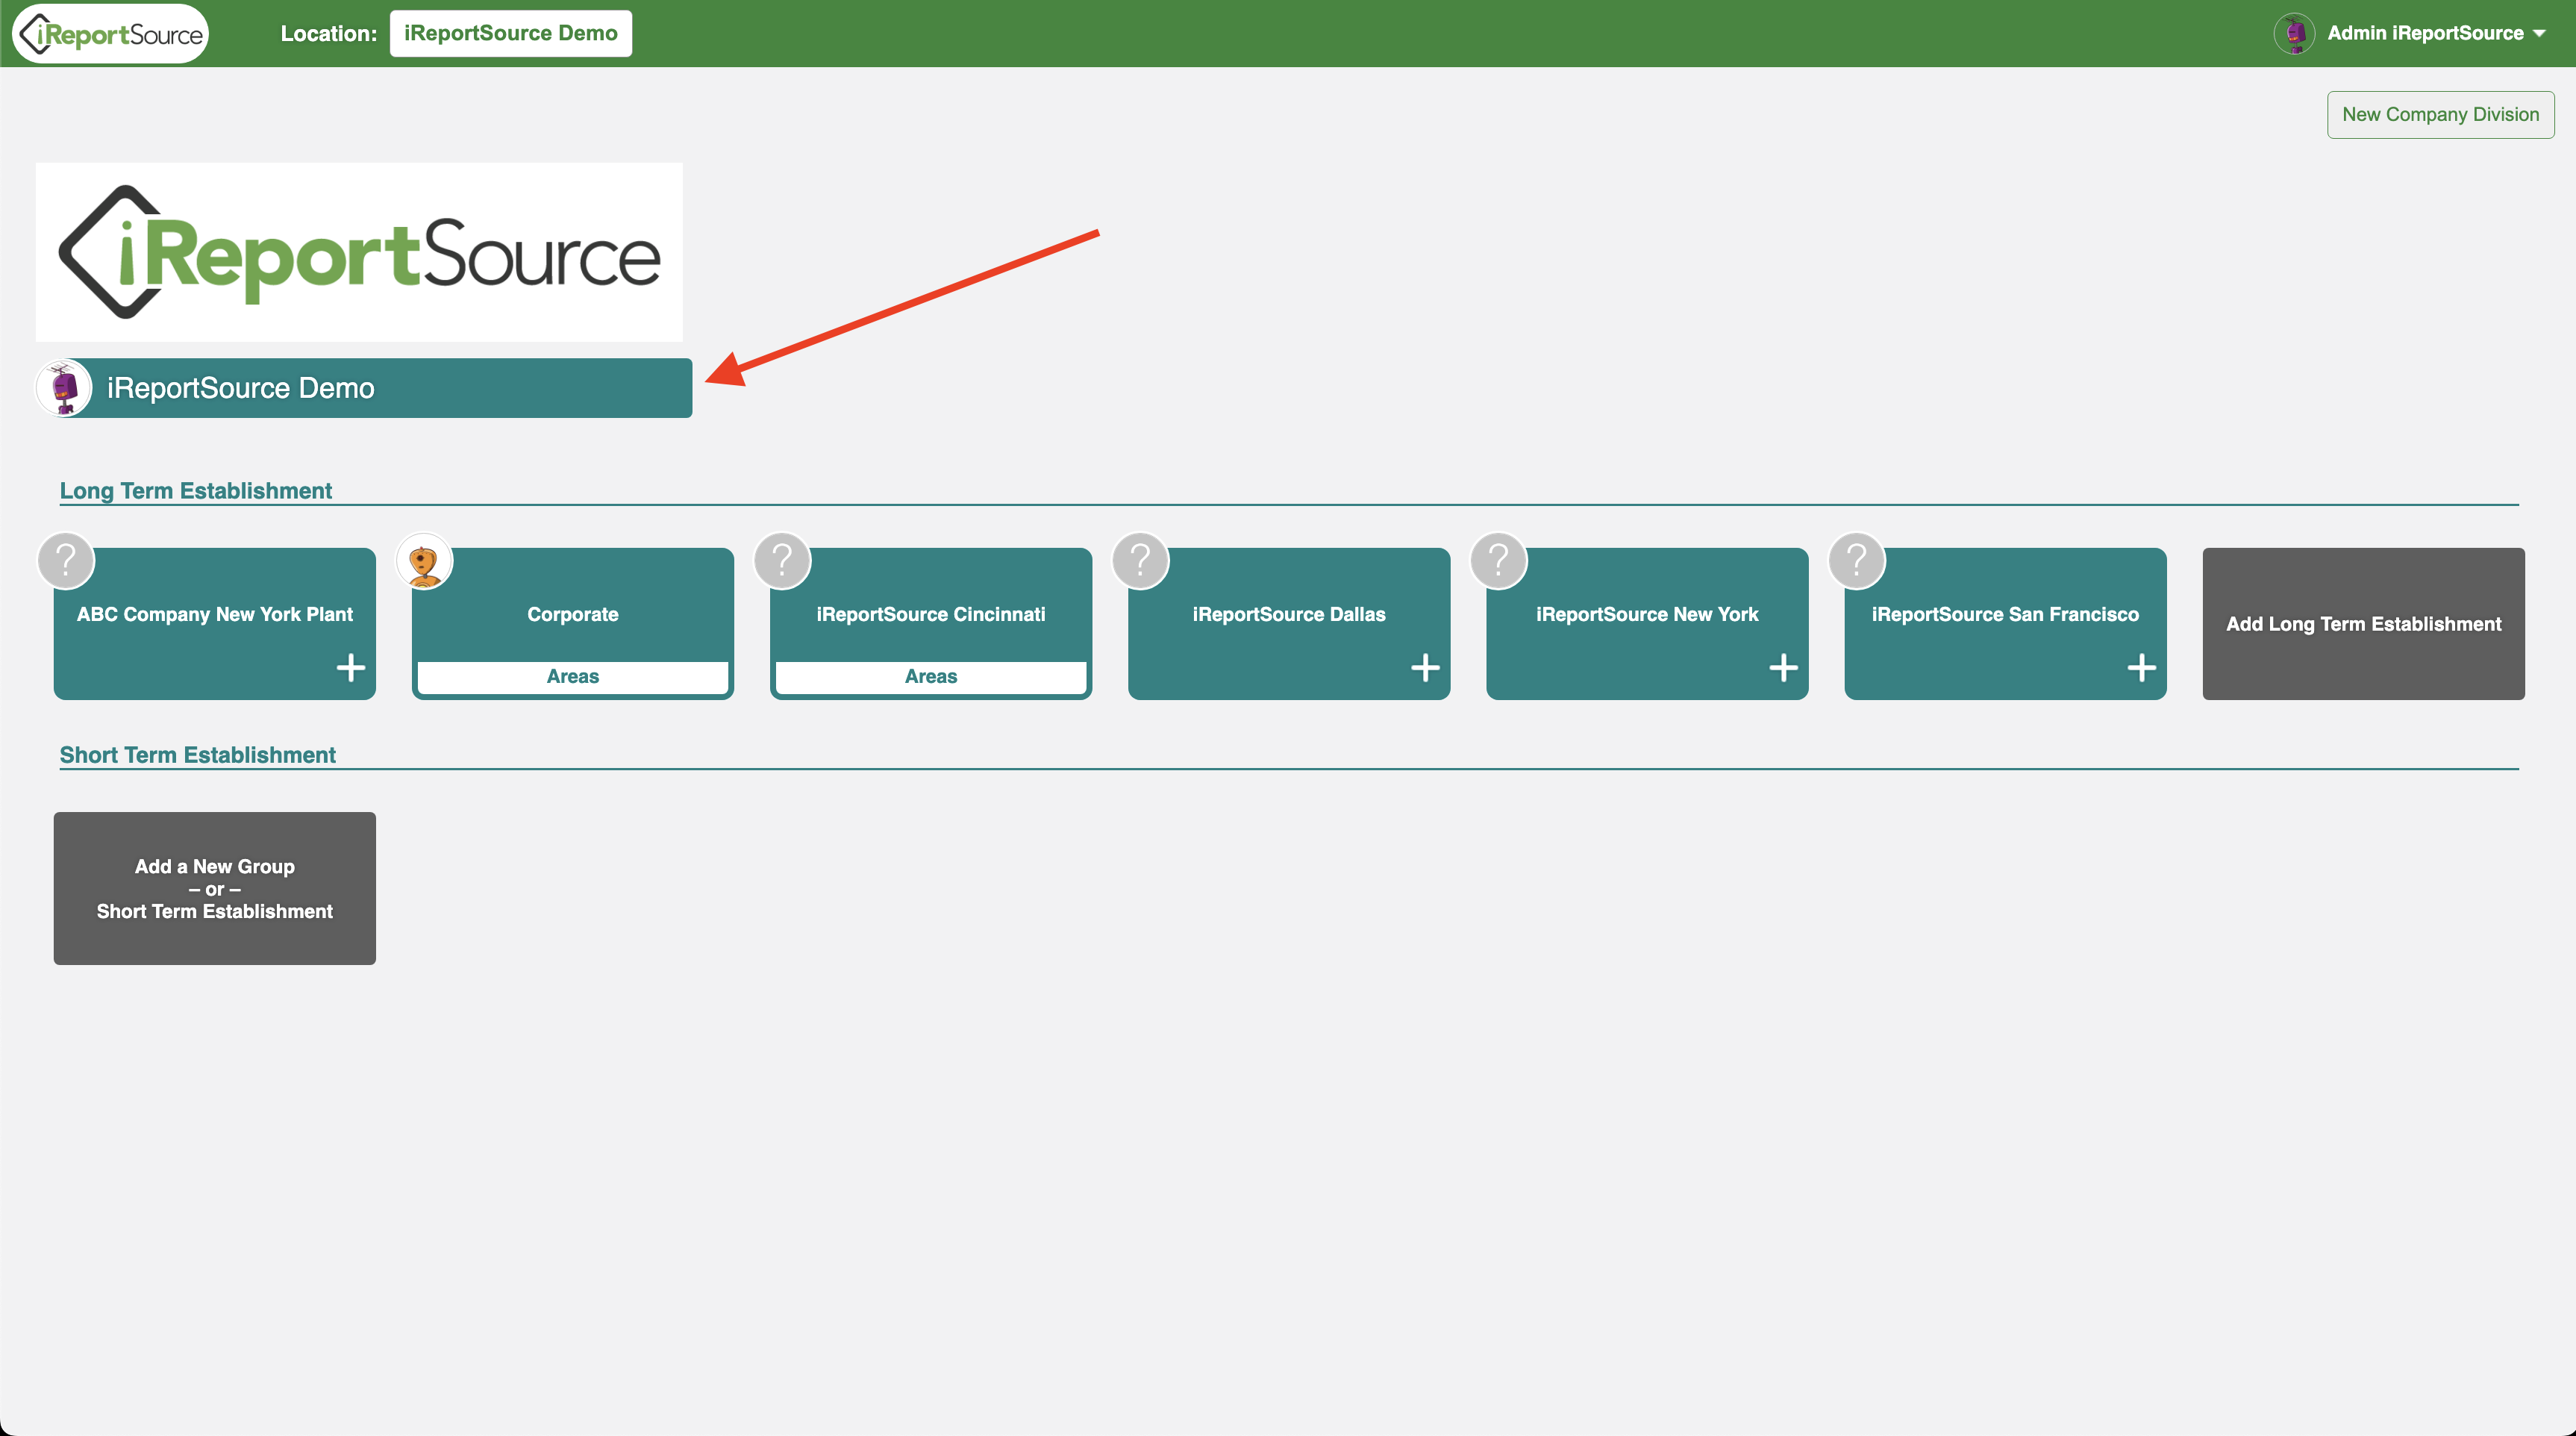Click the iReportSource Cincinnati question-mark avatar

point(782,560)
